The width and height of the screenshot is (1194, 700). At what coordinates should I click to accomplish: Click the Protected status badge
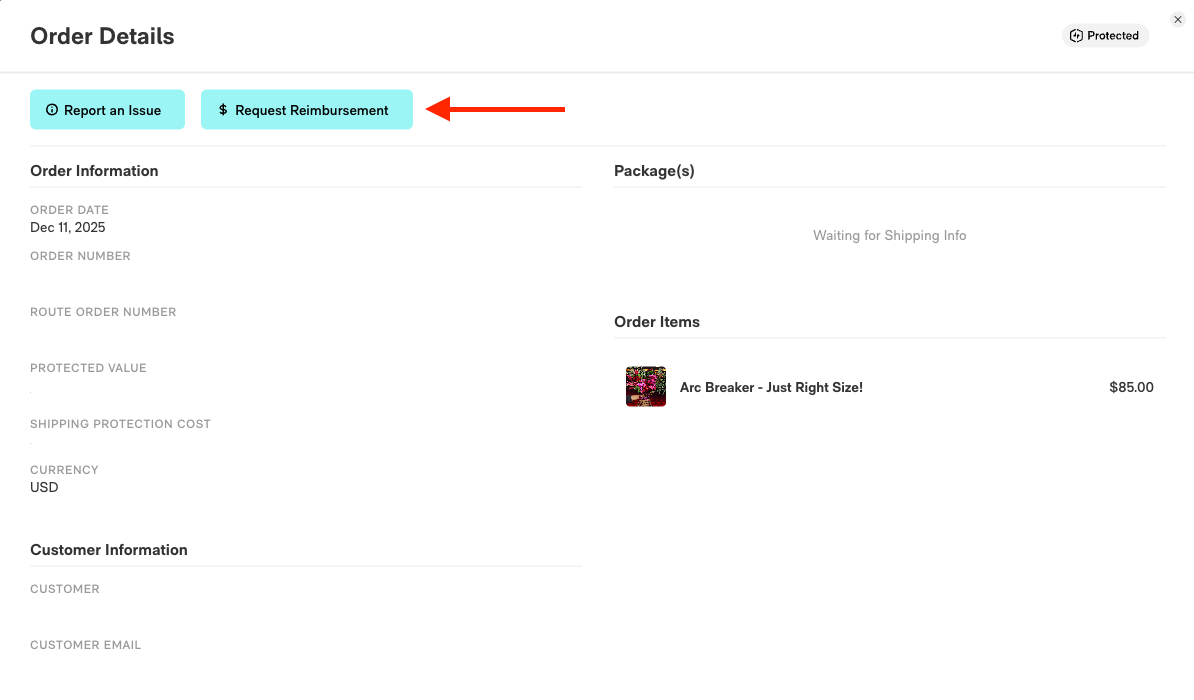click(x=1105, y=36)
